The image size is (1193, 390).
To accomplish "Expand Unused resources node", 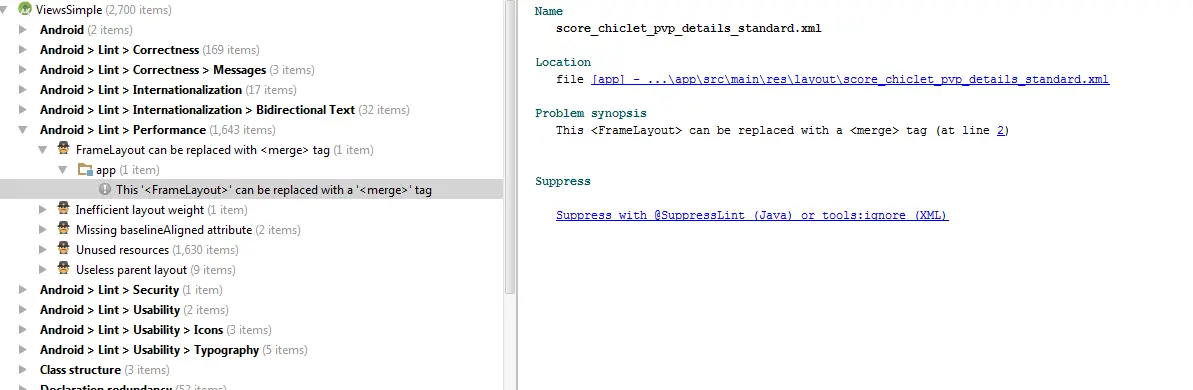I will tap(43, 249).
